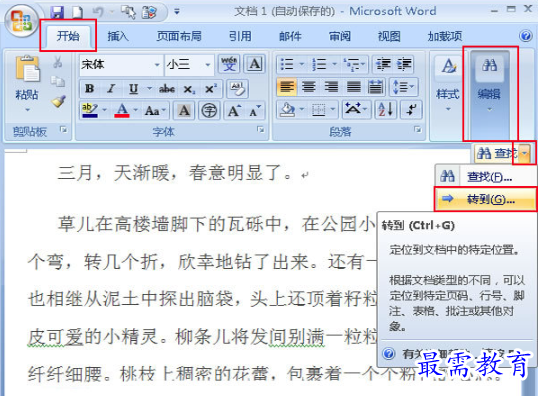
Task: Click the 粘贴 paste button
Action: click(27, 77)
